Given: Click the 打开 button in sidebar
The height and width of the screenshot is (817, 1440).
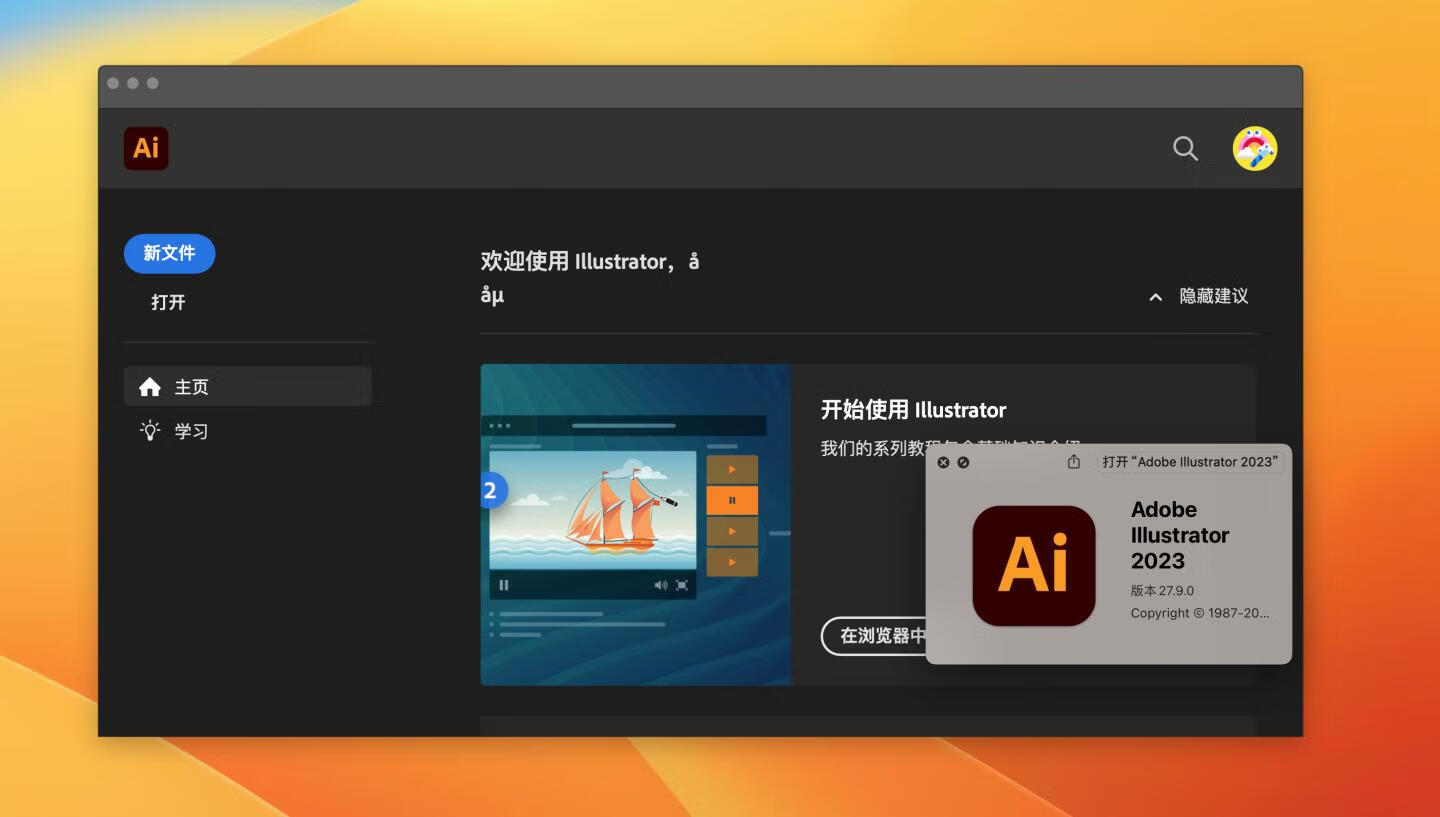Looking at the screenshot, I should coord(168,302).
